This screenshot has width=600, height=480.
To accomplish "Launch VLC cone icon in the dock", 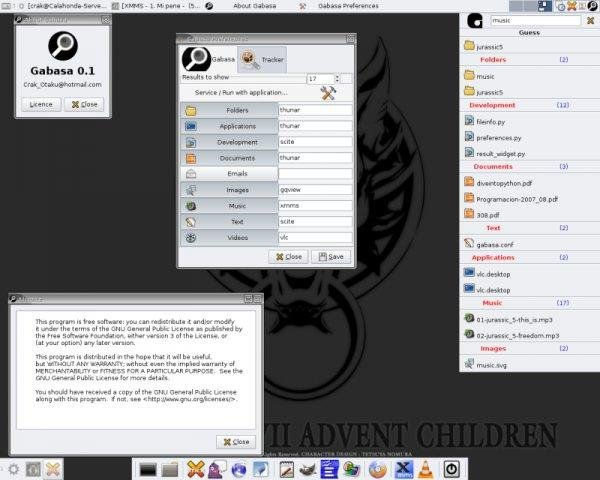I will pos(426,469).
